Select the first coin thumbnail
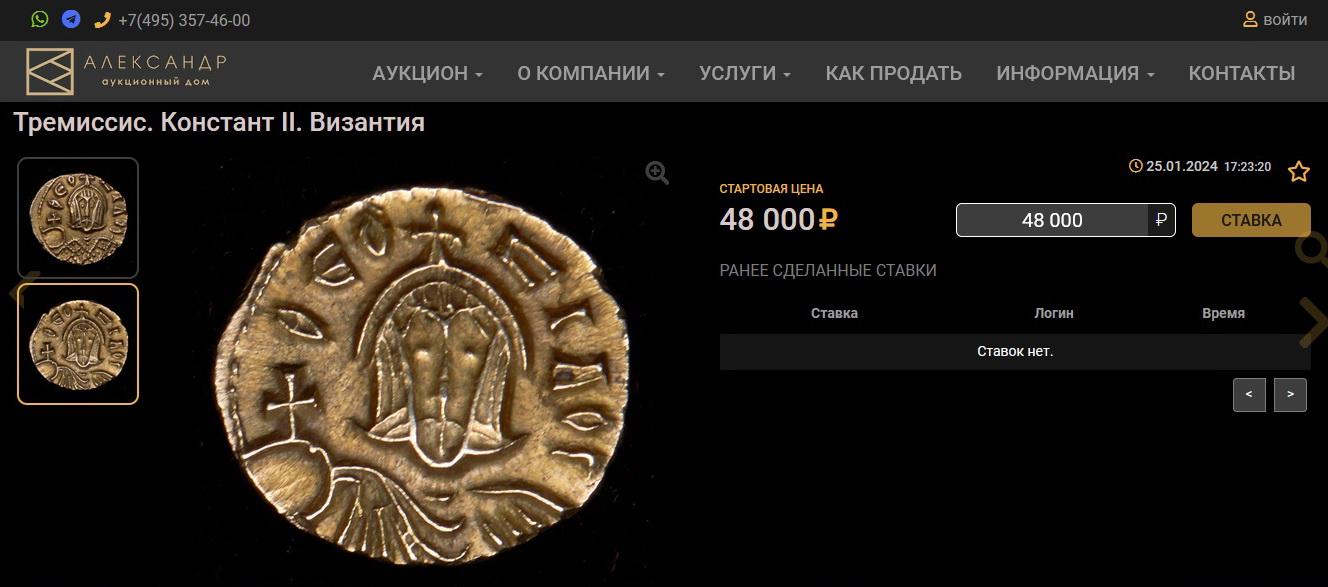Screen dimensions: 1328x587 click(78, 218)
